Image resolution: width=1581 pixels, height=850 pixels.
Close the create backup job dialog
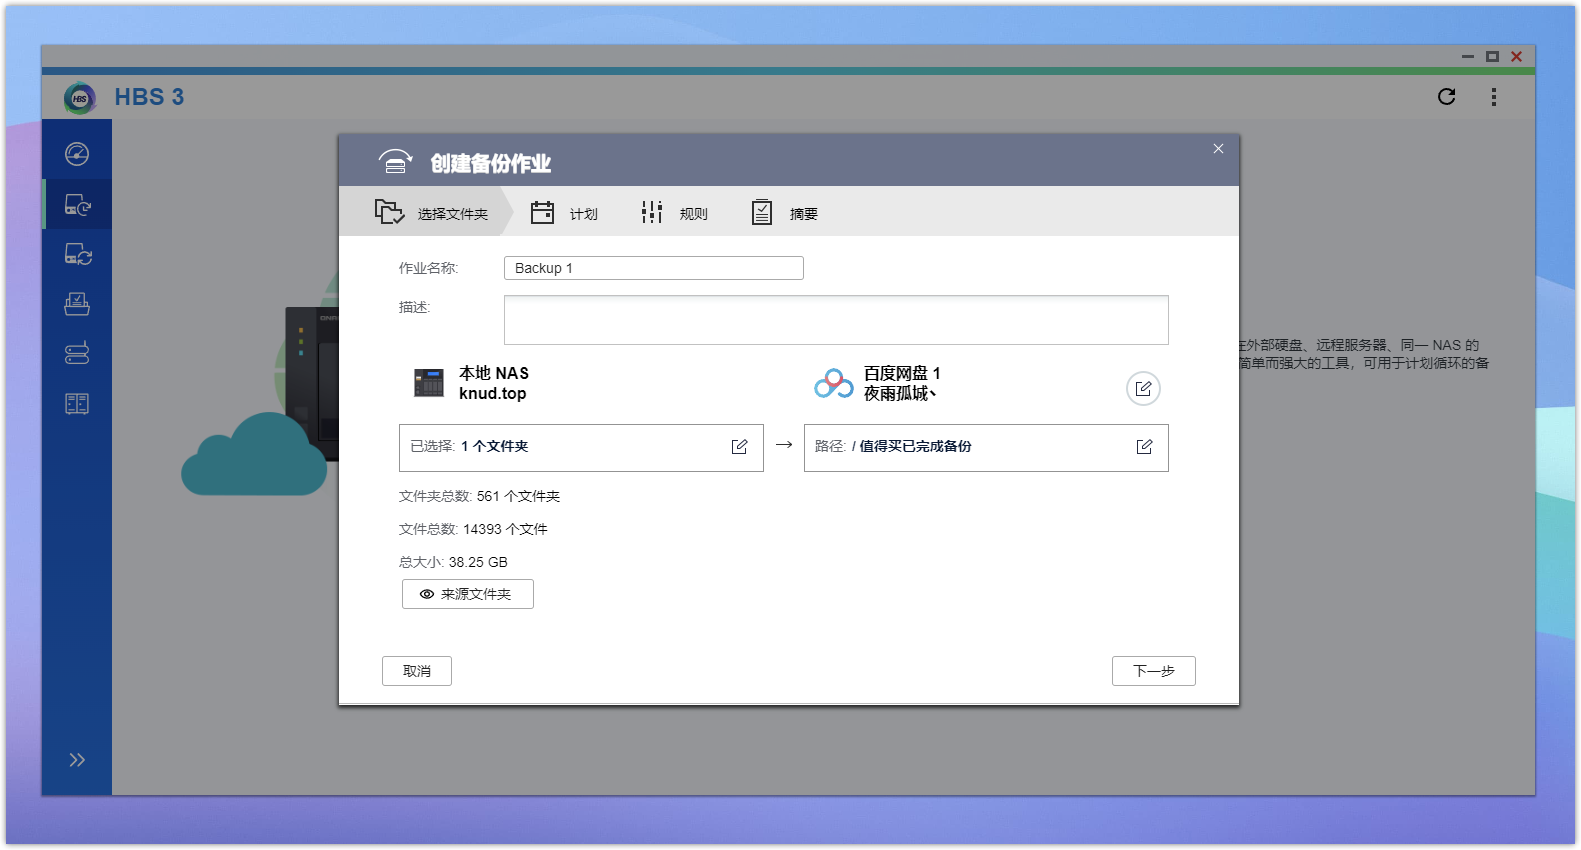point(1218,149)
